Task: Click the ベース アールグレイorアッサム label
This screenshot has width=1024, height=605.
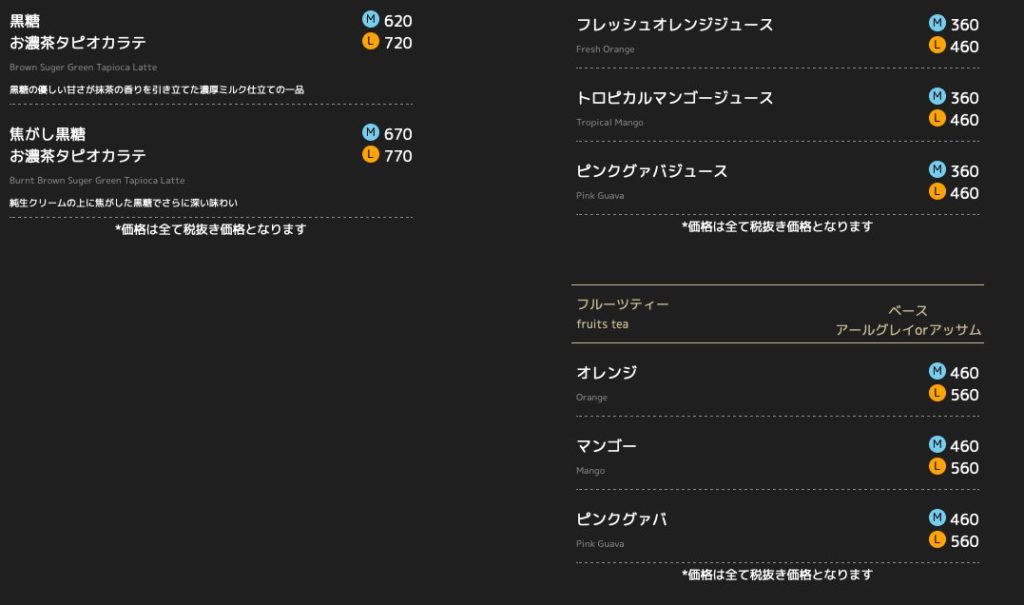Action: pos(908,320)
